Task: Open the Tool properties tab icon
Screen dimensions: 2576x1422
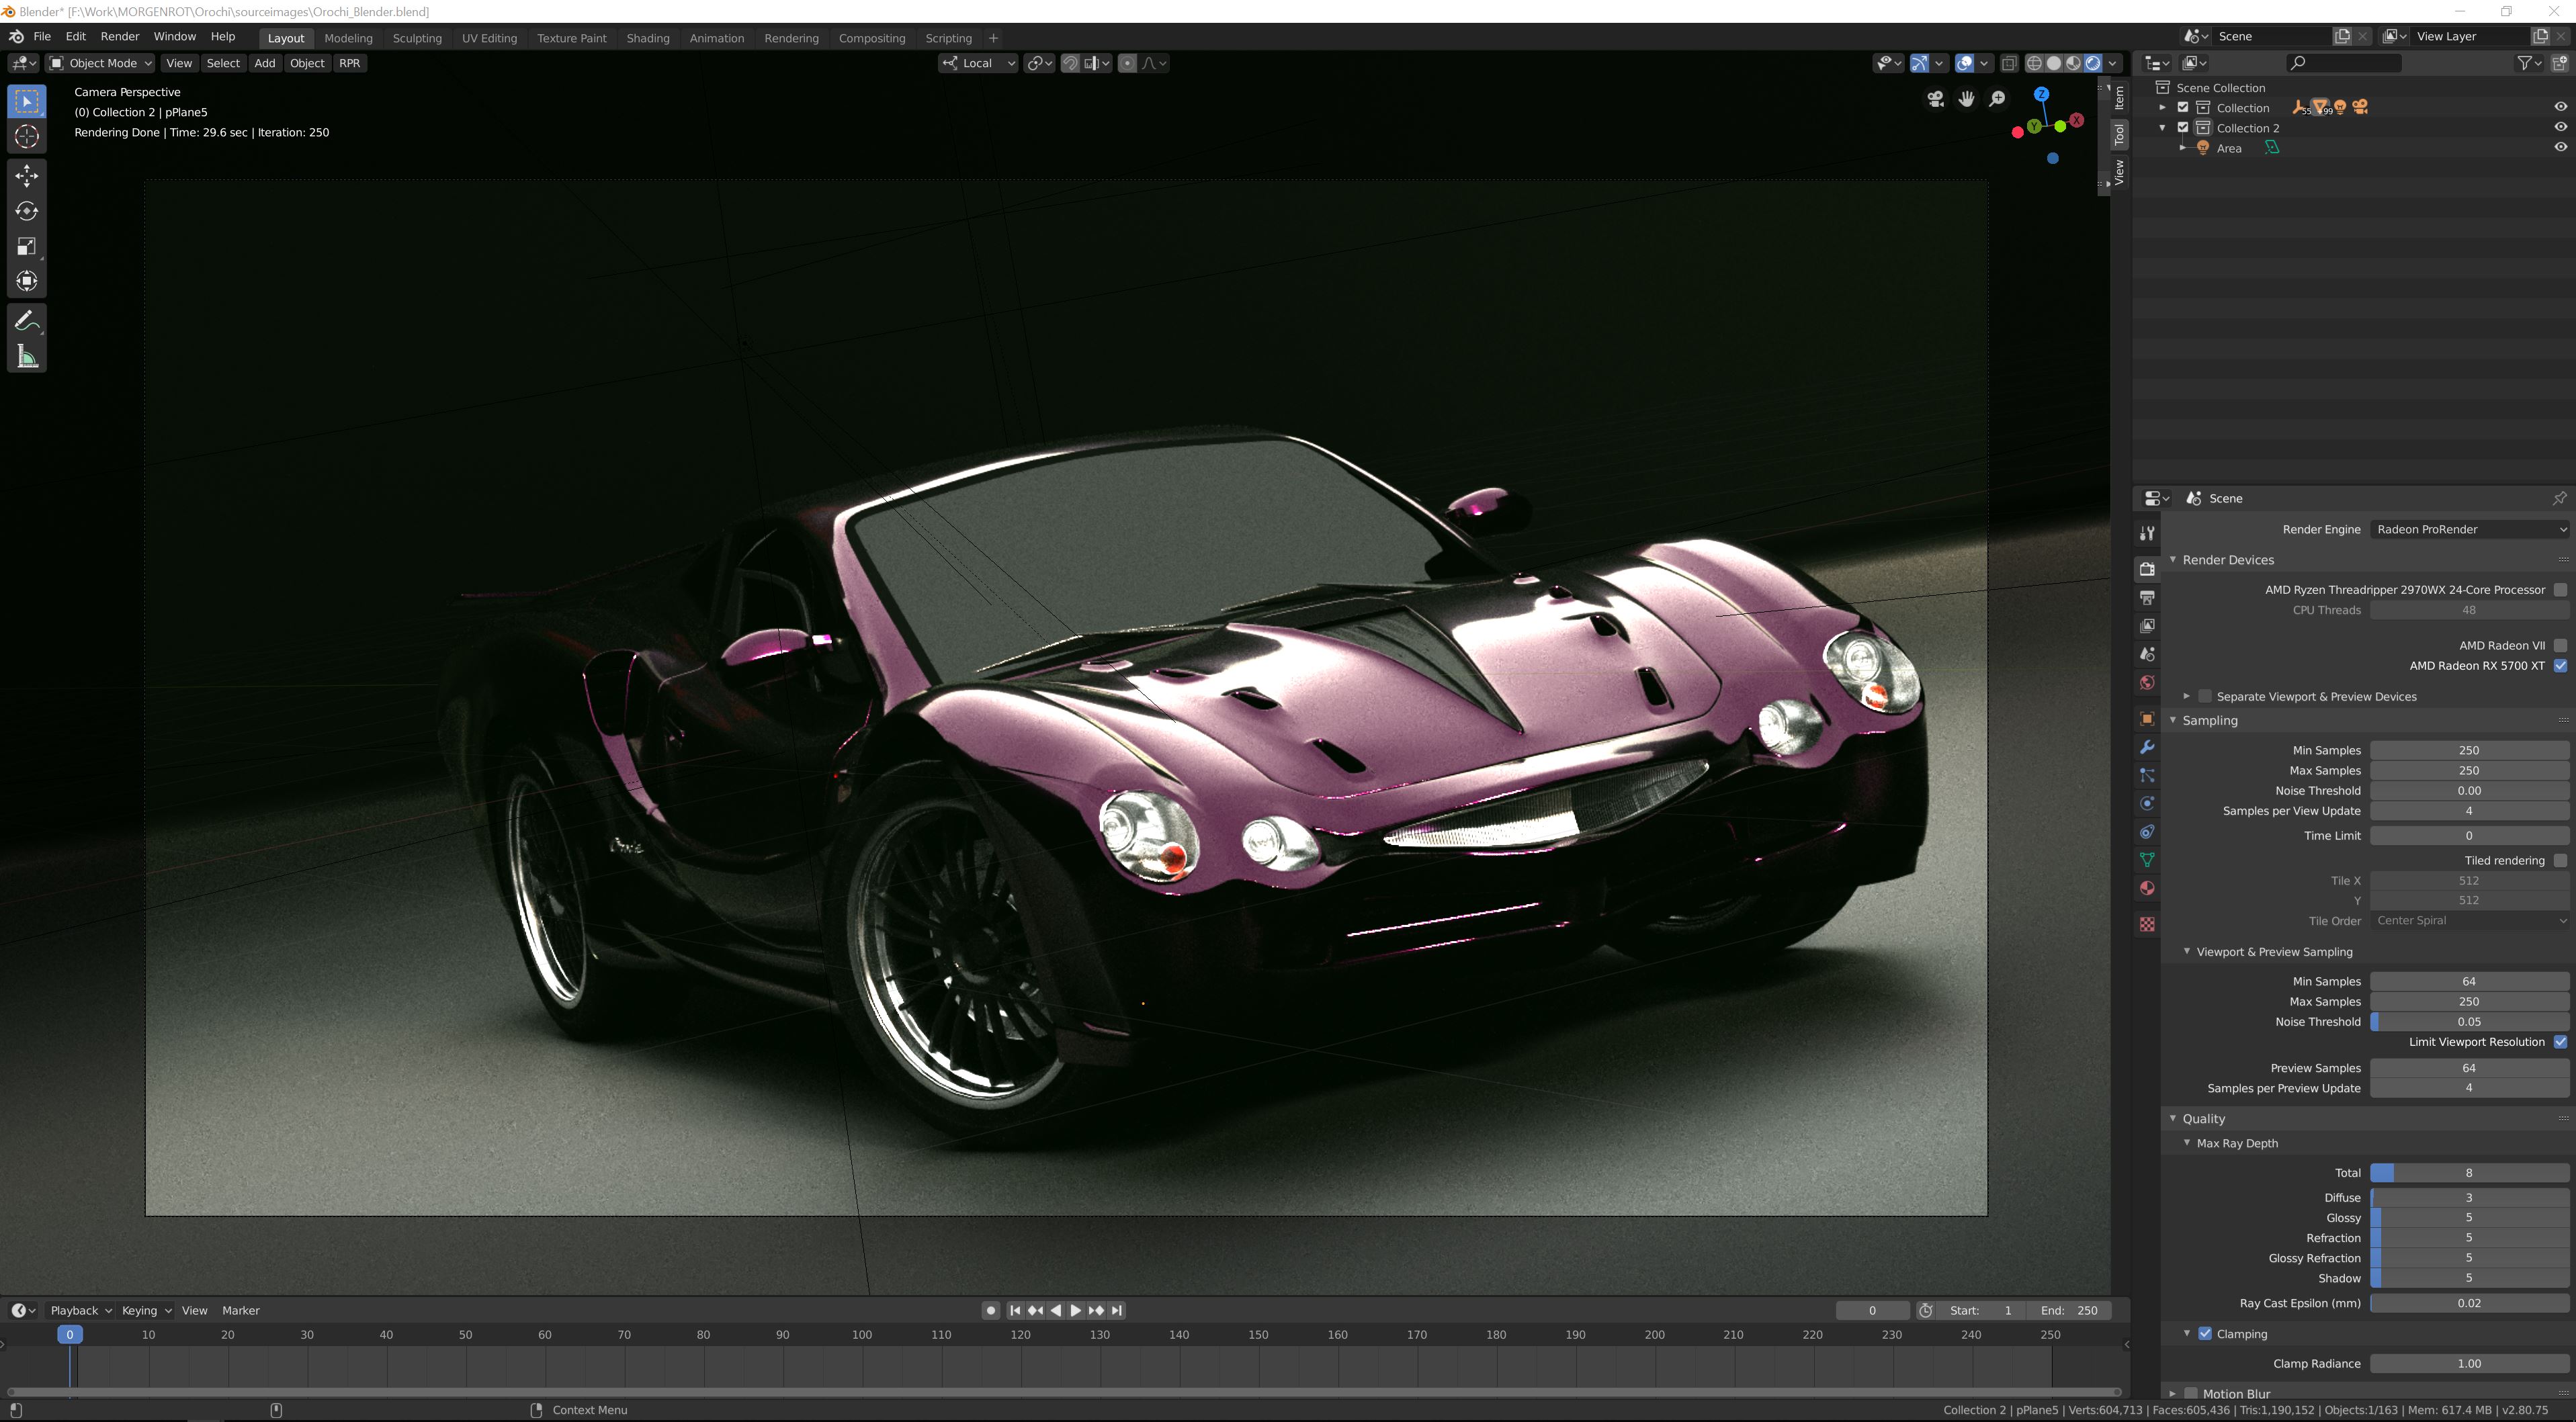Action: click(x=2147, y=533)
